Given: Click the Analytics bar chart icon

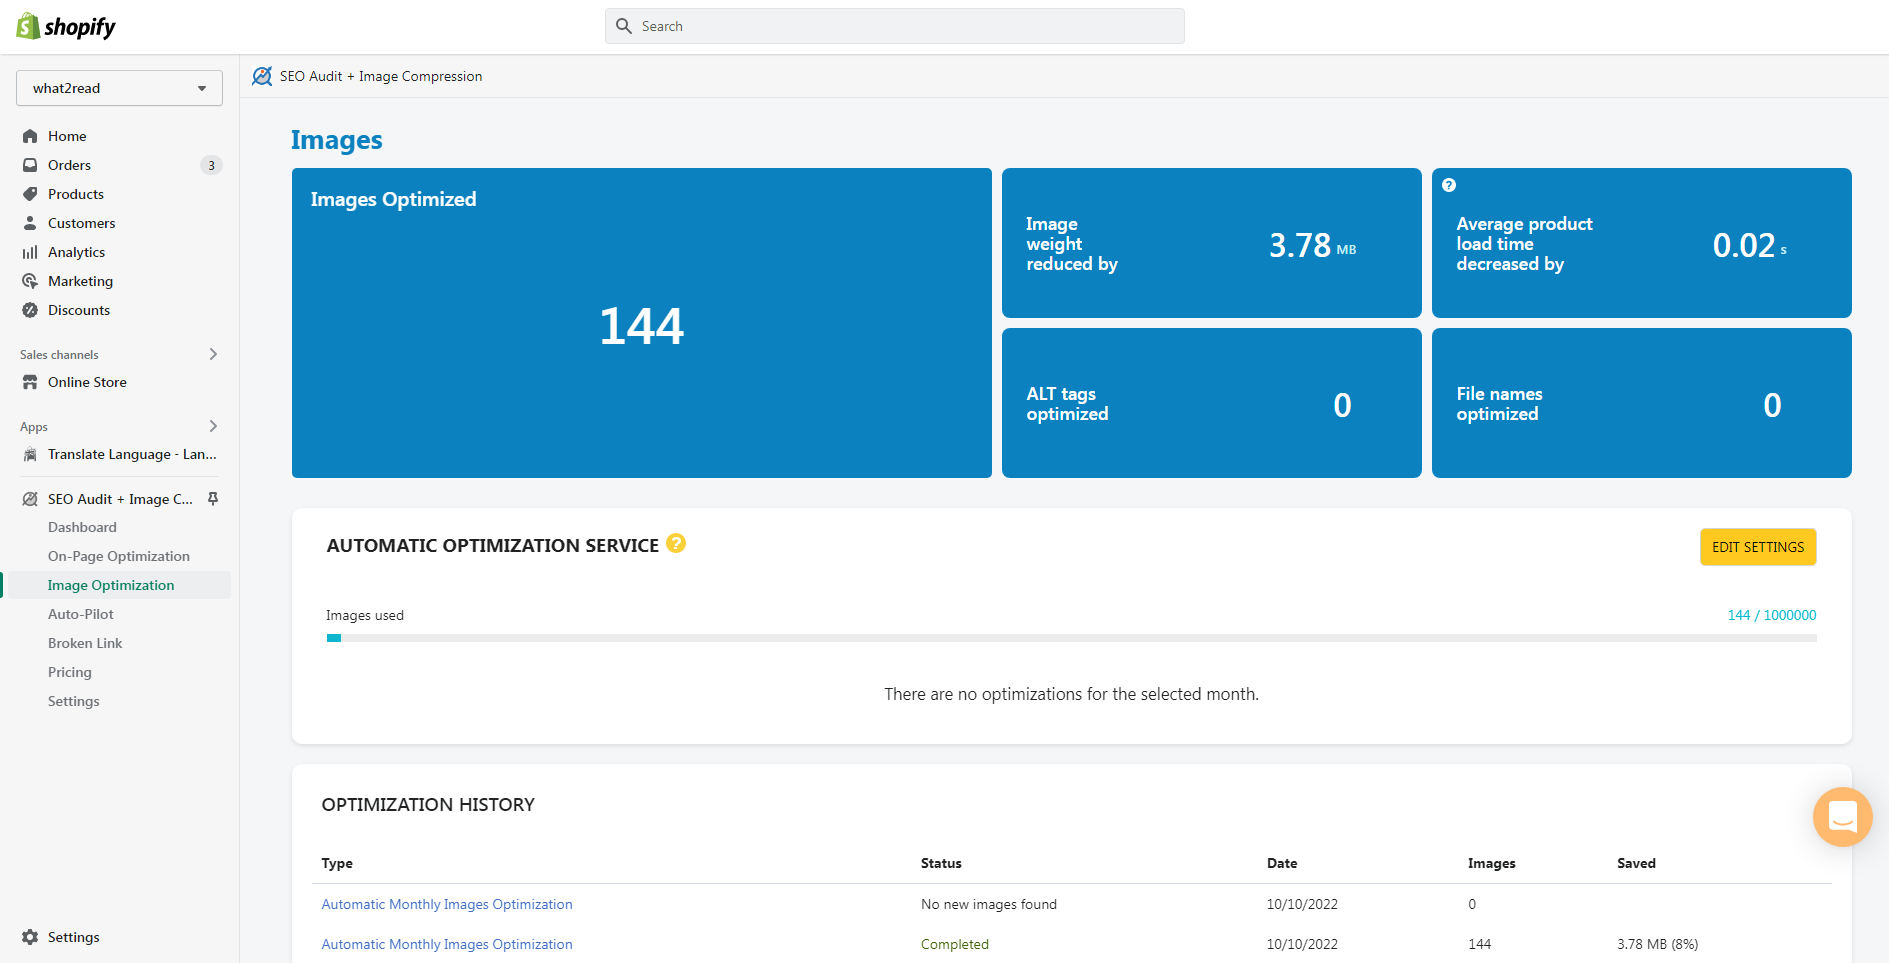Looking at the screenshot, I should pos(30,252).
